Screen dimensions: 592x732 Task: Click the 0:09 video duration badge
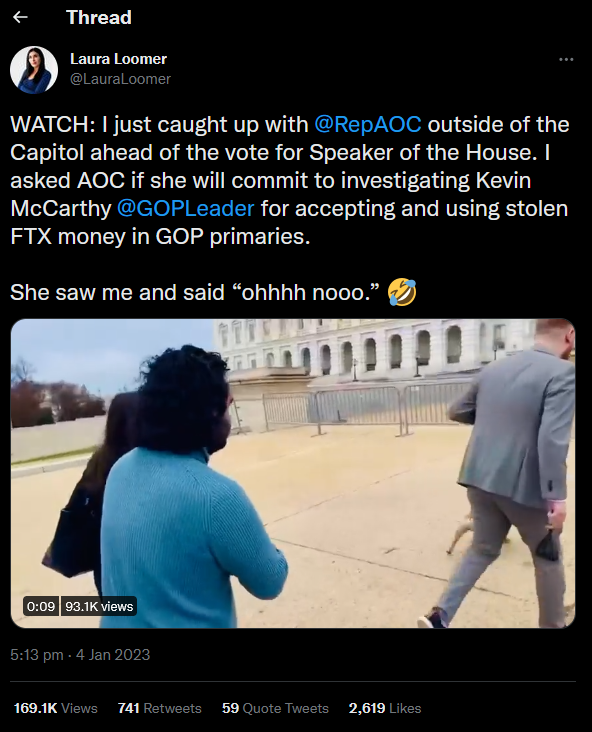point(41,606)
